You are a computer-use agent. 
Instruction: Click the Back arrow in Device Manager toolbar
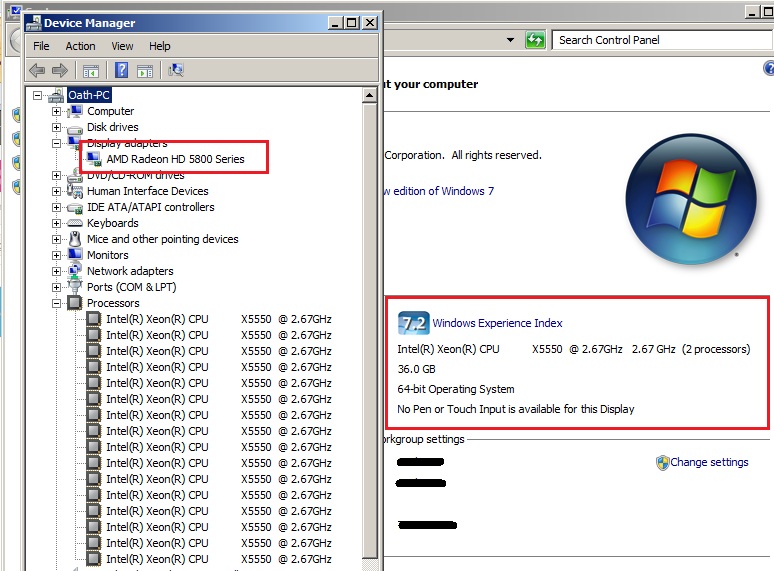click(x=37, y=70)
